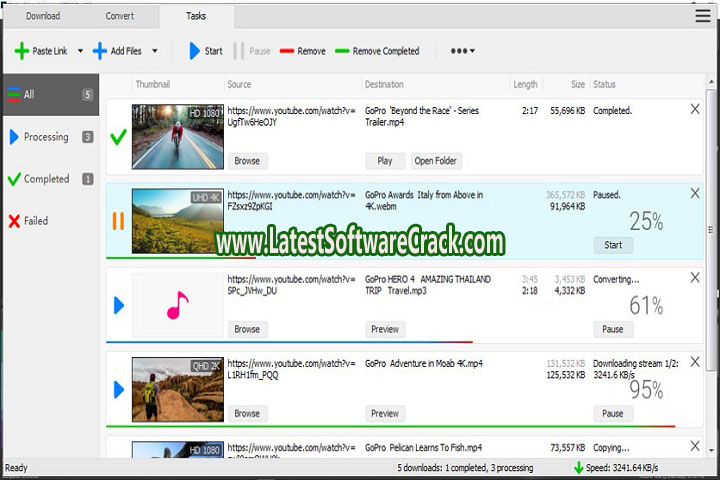The width and height of the screenshot is (720, 480).
Task: Click the blue Add Files plus icon
Action: tap(100, 51)
